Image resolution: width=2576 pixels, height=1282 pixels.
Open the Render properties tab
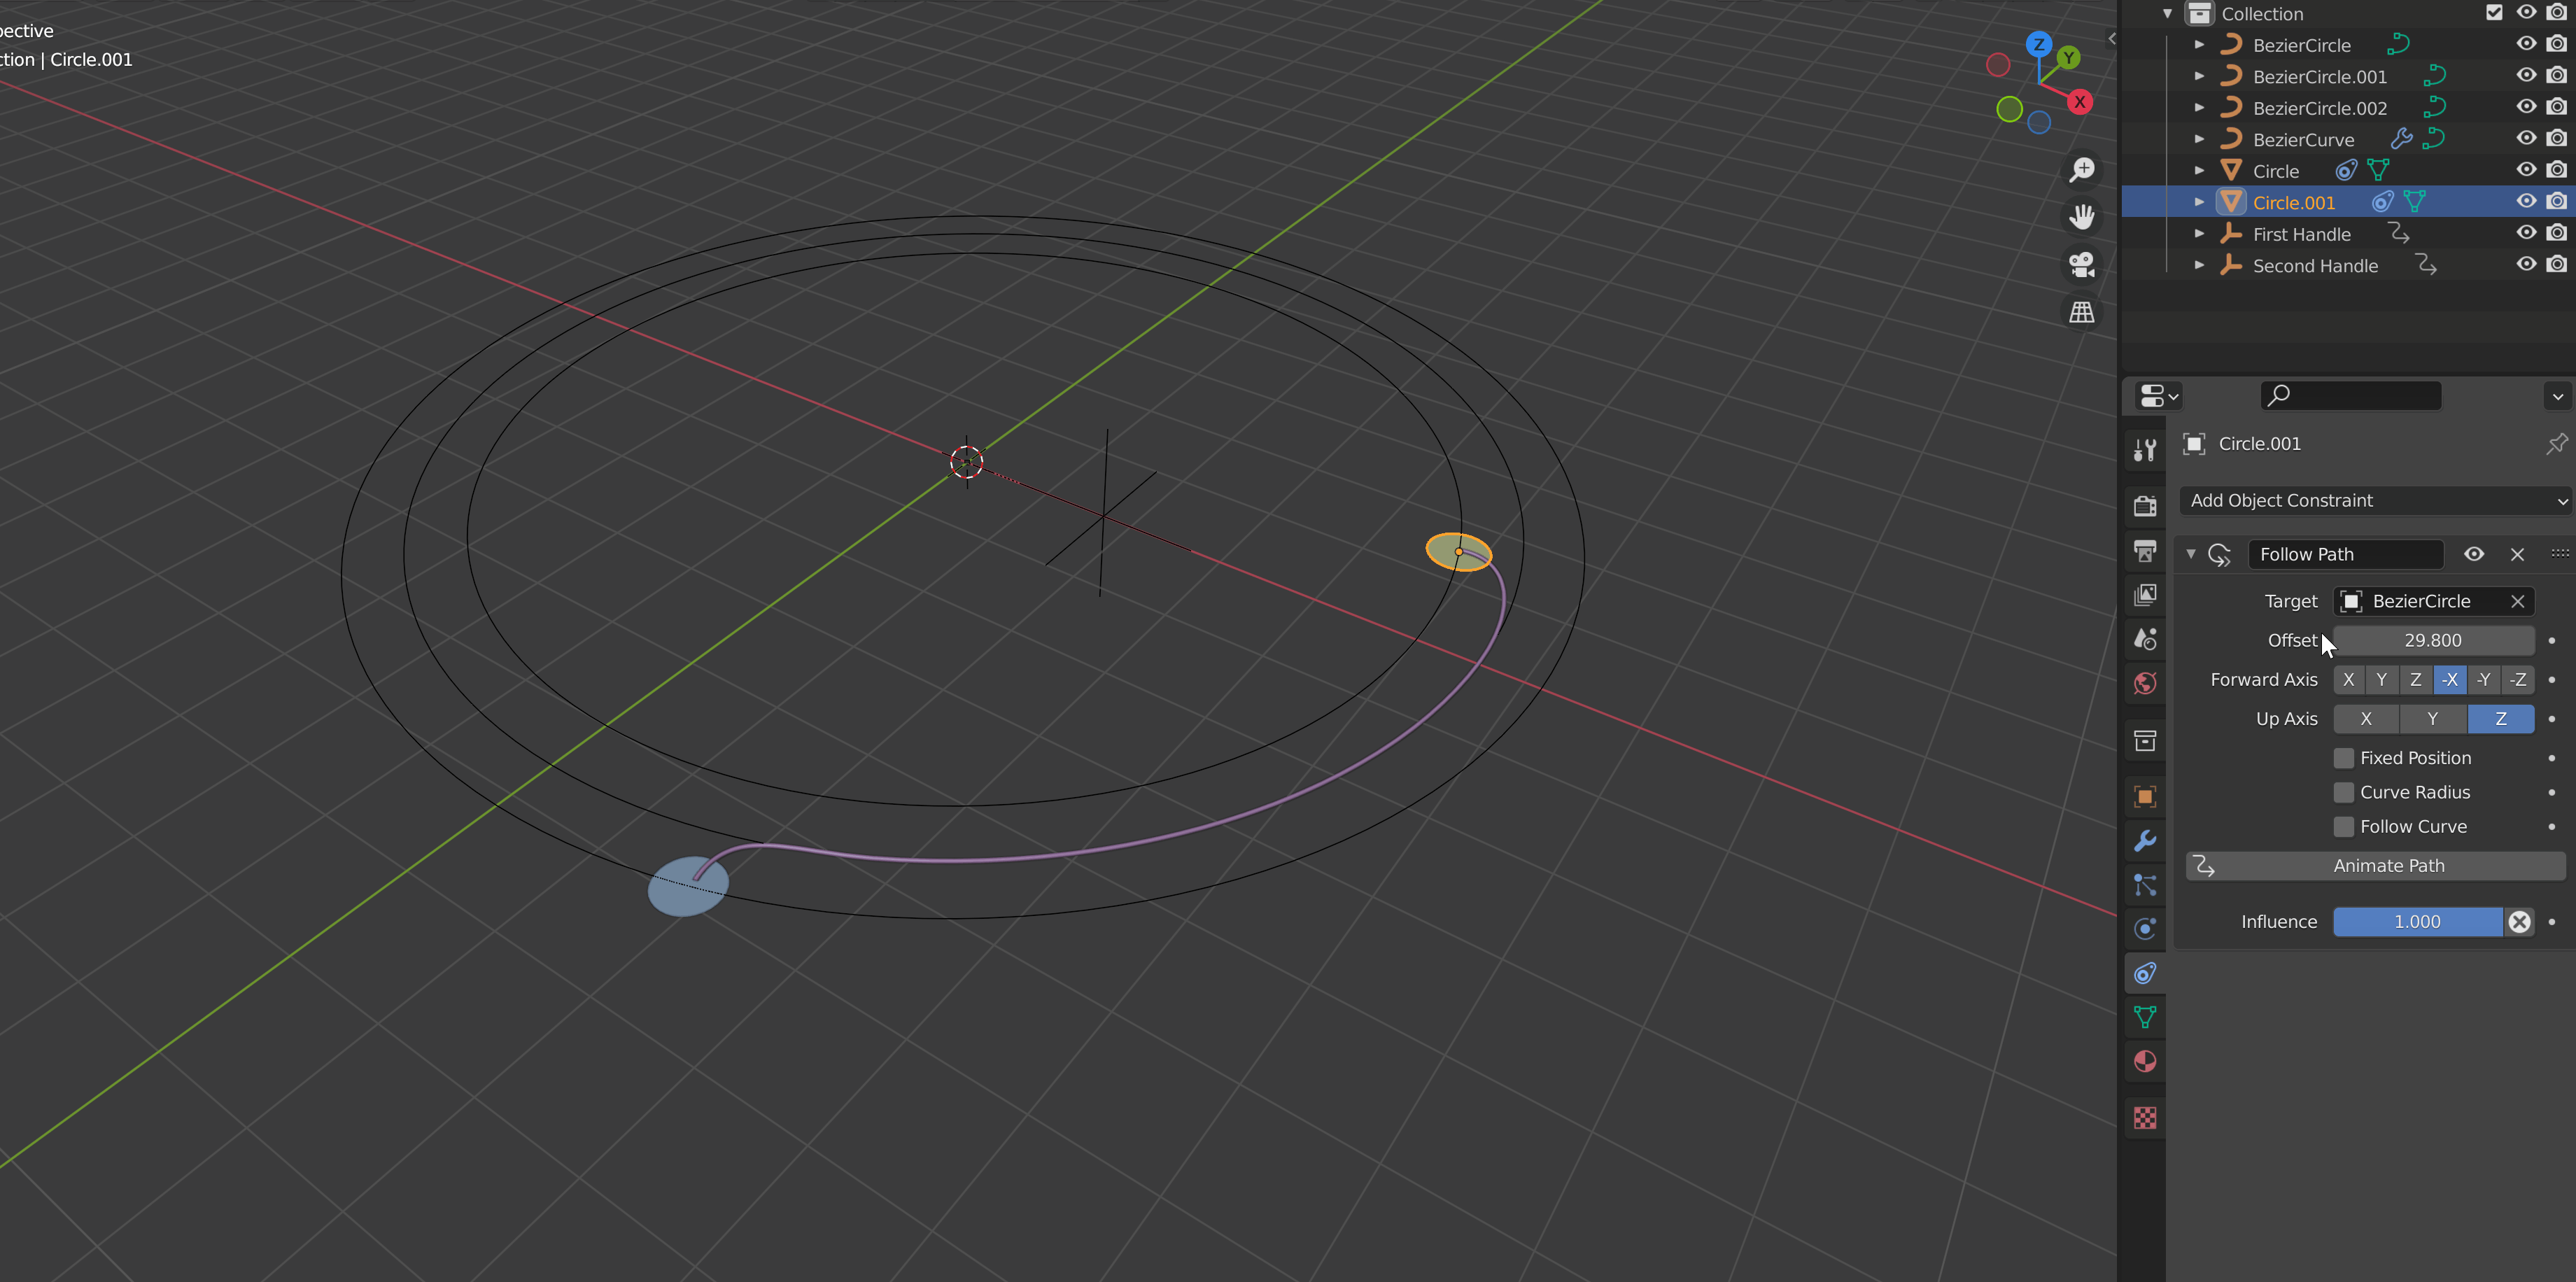pyautogui.click(x=2145, y=506)
